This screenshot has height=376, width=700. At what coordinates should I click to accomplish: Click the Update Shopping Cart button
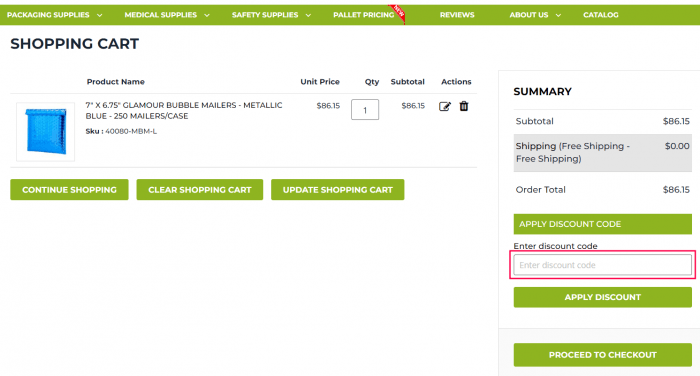(338, 190)
